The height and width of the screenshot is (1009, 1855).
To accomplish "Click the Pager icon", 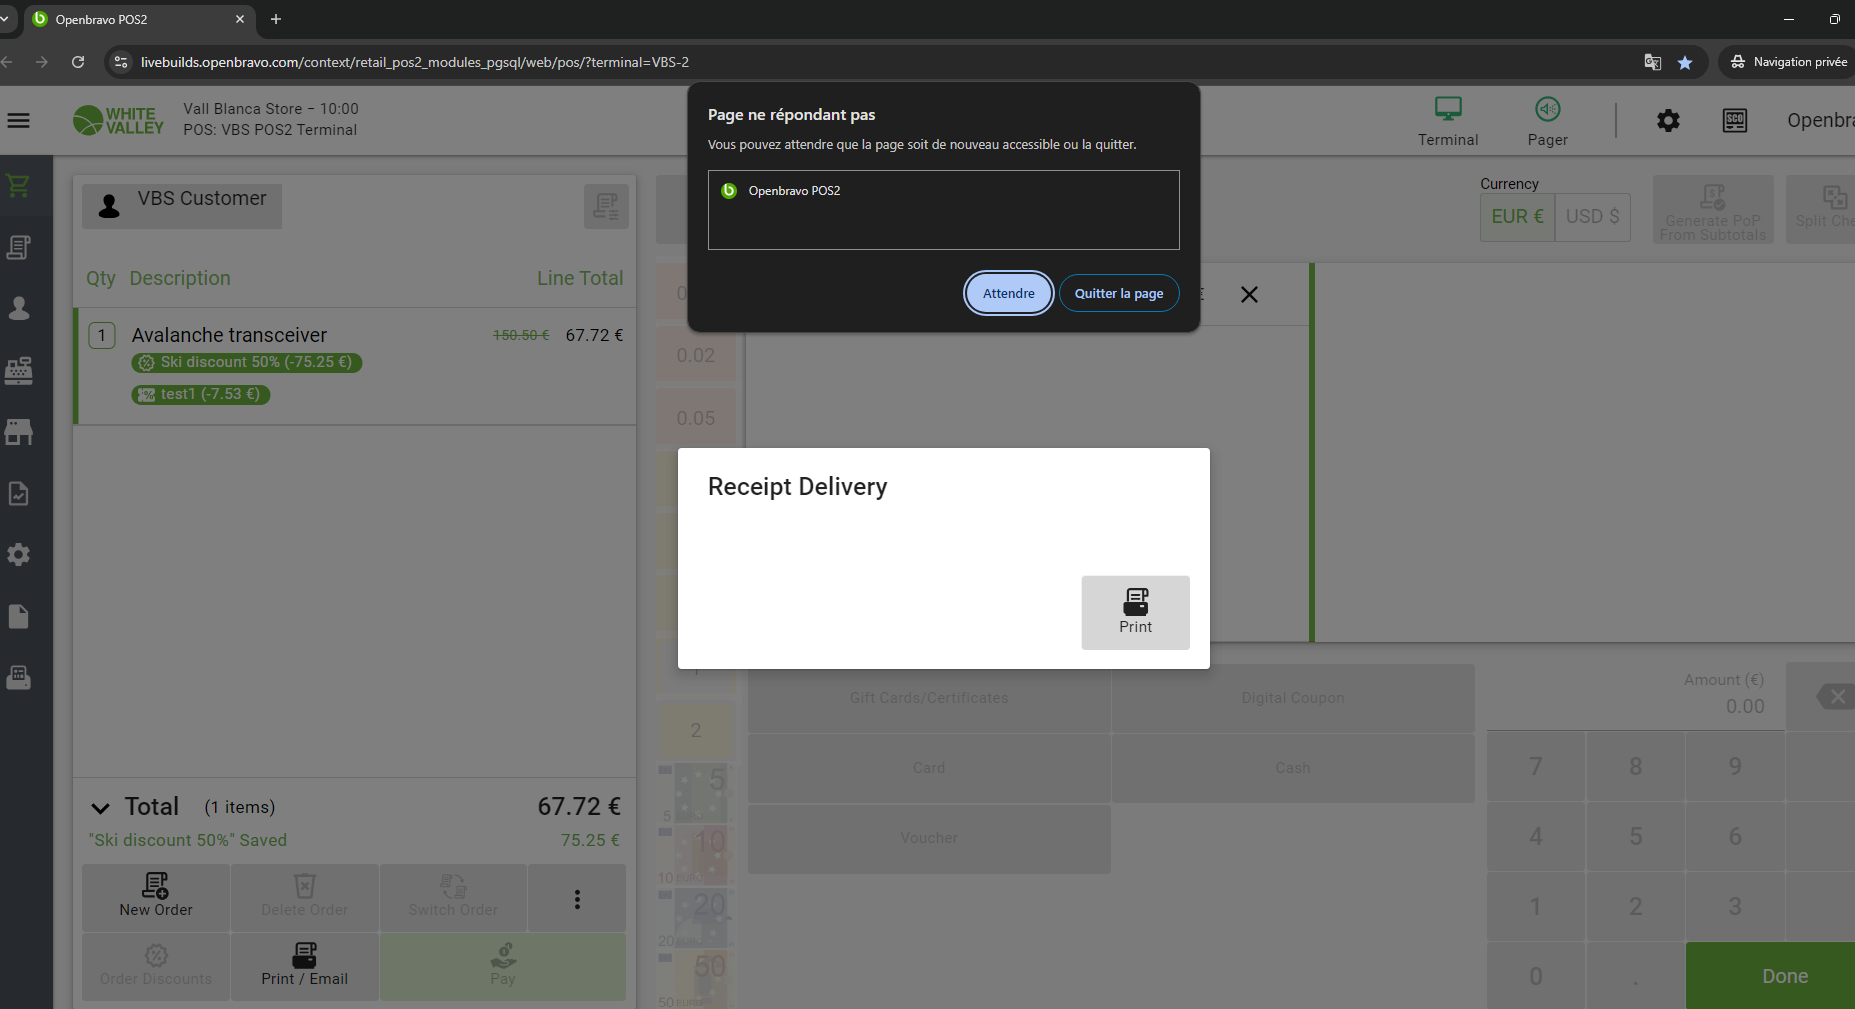I will pos(1547,121).
